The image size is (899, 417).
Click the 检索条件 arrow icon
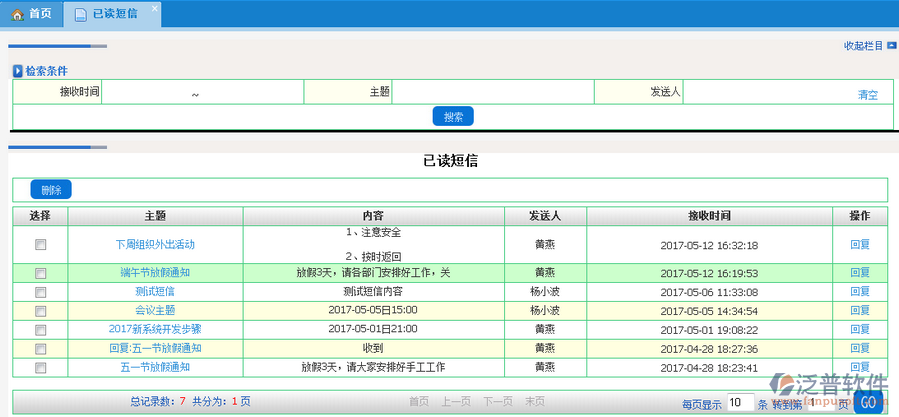(17, 71)
